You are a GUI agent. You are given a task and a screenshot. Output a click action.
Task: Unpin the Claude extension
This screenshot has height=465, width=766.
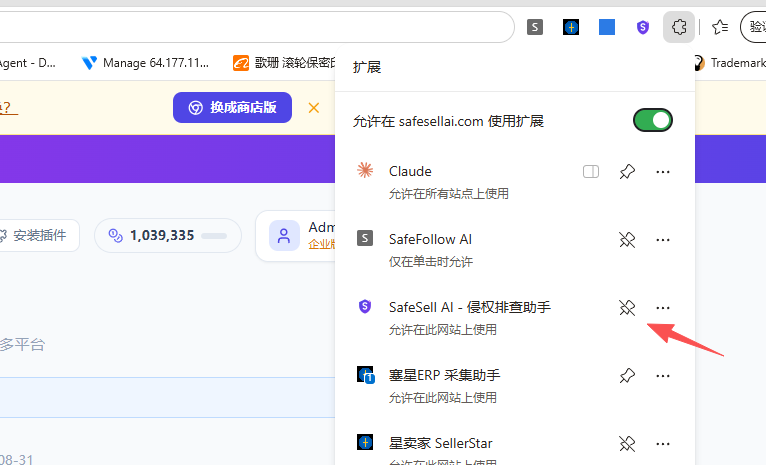627,171
